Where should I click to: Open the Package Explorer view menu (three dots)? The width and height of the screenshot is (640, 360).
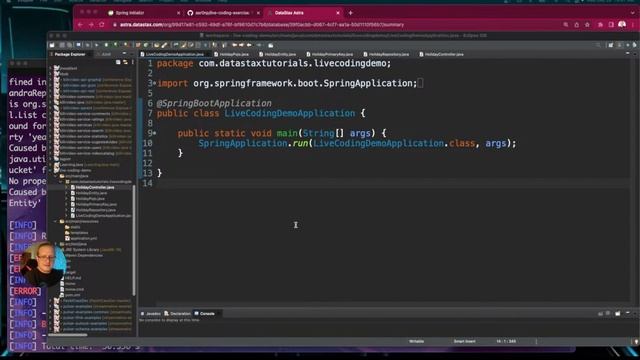tap(133, 62)
